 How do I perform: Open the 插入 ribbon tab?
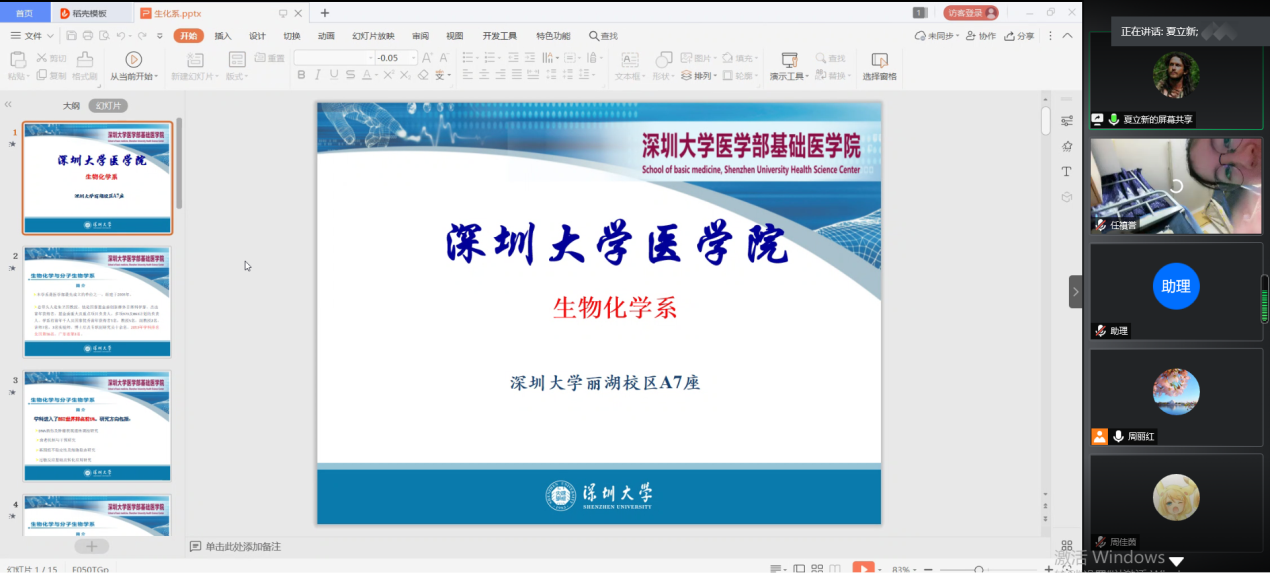[x=223, y=36]
